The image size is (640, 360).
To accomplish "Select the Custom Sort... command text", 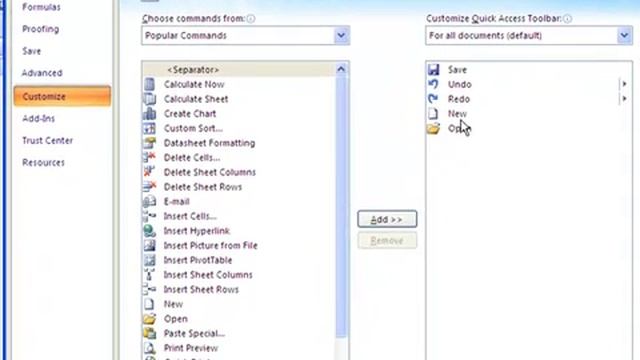I will tap(193, 129).
